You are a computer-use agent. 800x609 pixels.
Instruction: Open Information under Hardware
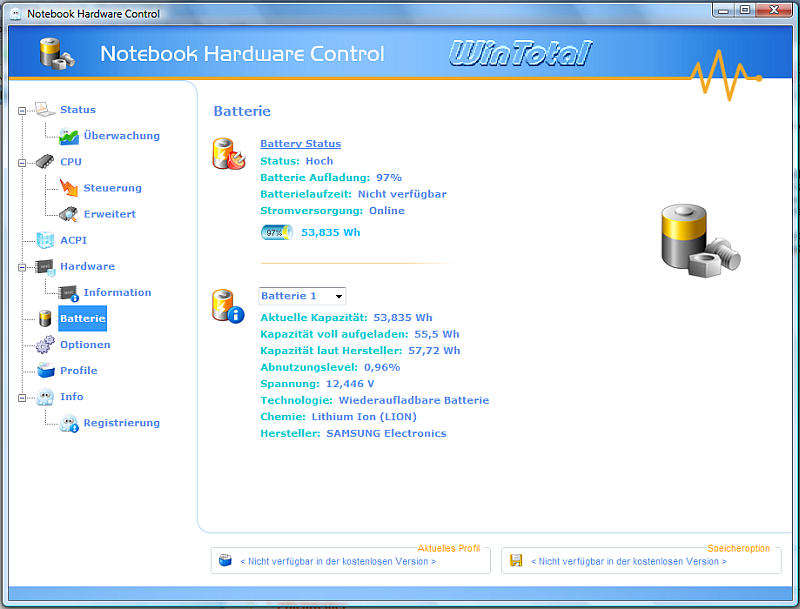pyautogui.click(x=117, y=292)
